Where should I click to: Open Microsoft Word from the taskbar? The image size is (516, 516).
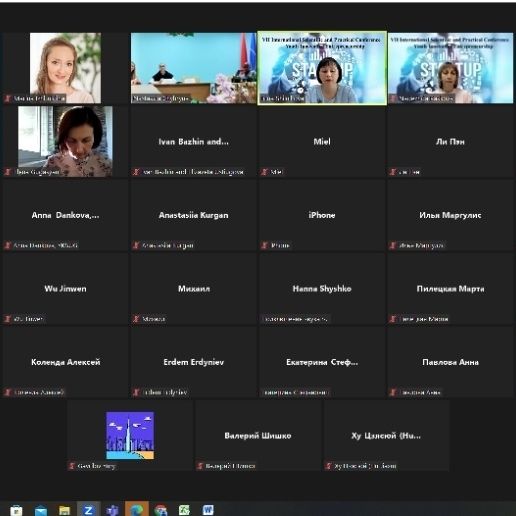point(208,510)
